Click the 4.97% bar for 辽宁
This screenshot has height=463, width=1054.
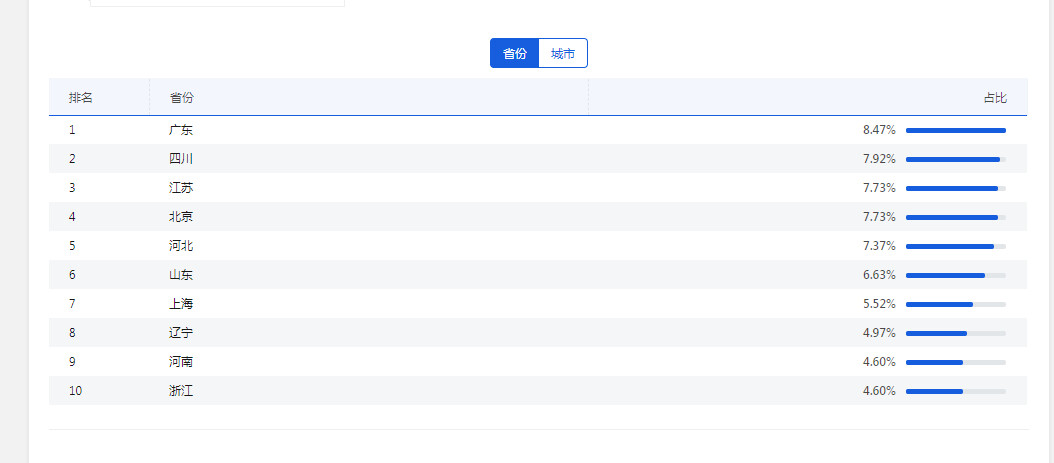(x=955, y=333)
